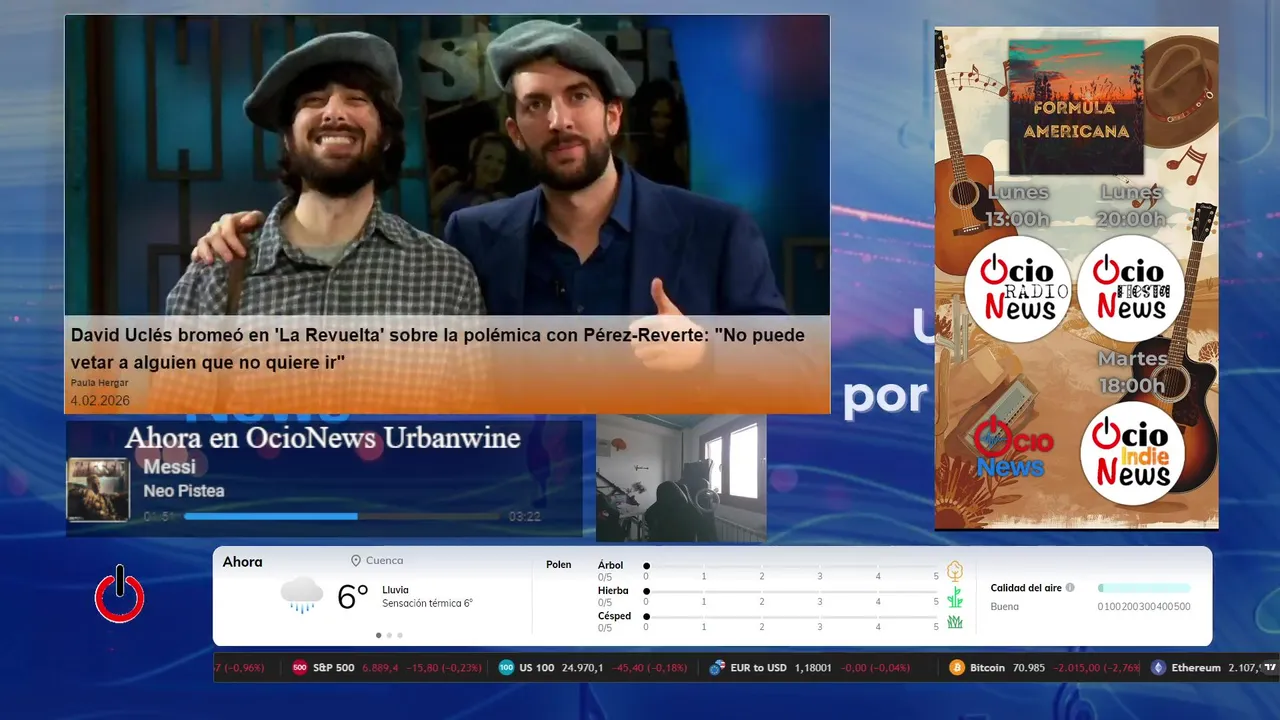
Task: Open the Calidad del aire info icon
Action: tap(1070, 588)
